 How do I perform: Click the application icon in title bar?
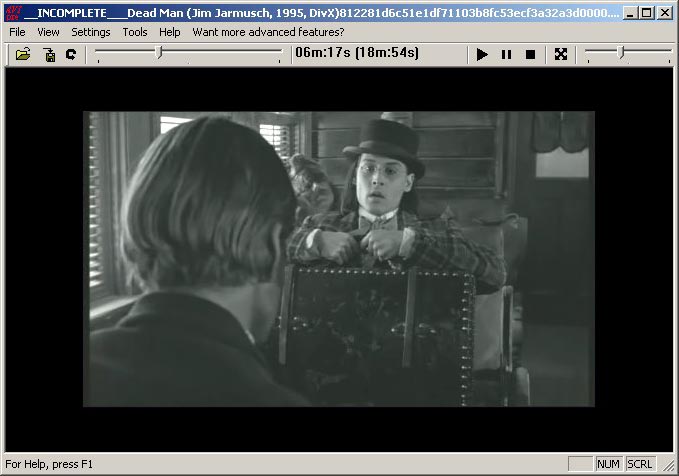coord(13,13)
